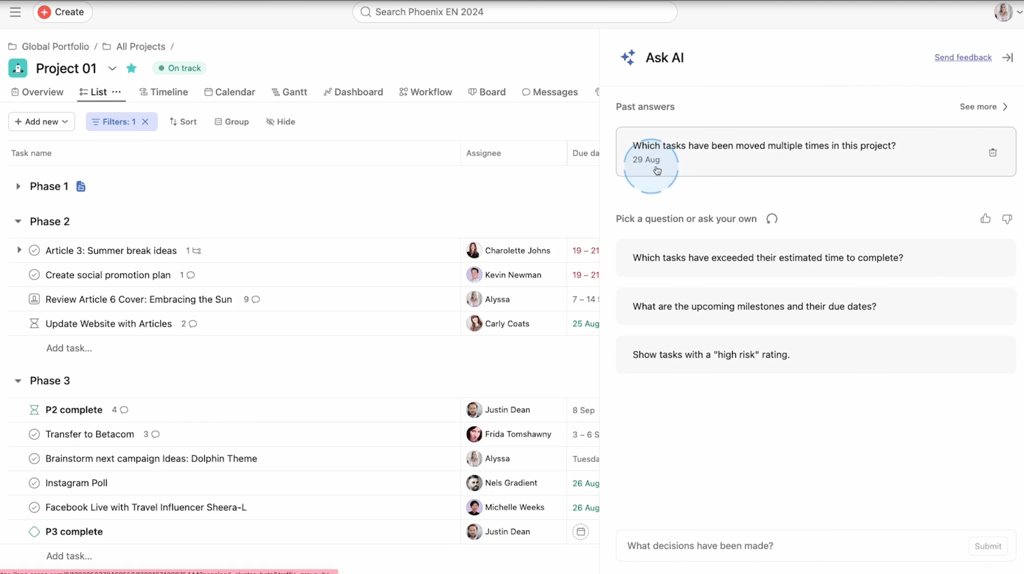Click Nels Gradient assignee avatar
This screenshot has width=1024, height=574.
pos(474,483)
